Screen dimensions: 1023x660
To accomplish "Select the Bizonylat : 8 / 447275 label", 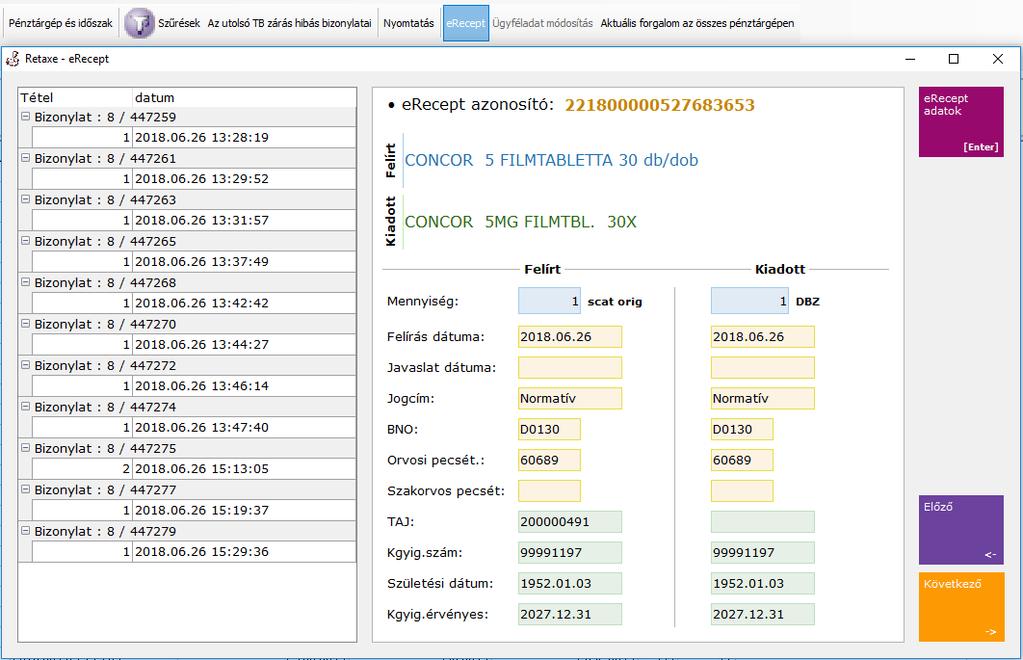I will point(105,448).
